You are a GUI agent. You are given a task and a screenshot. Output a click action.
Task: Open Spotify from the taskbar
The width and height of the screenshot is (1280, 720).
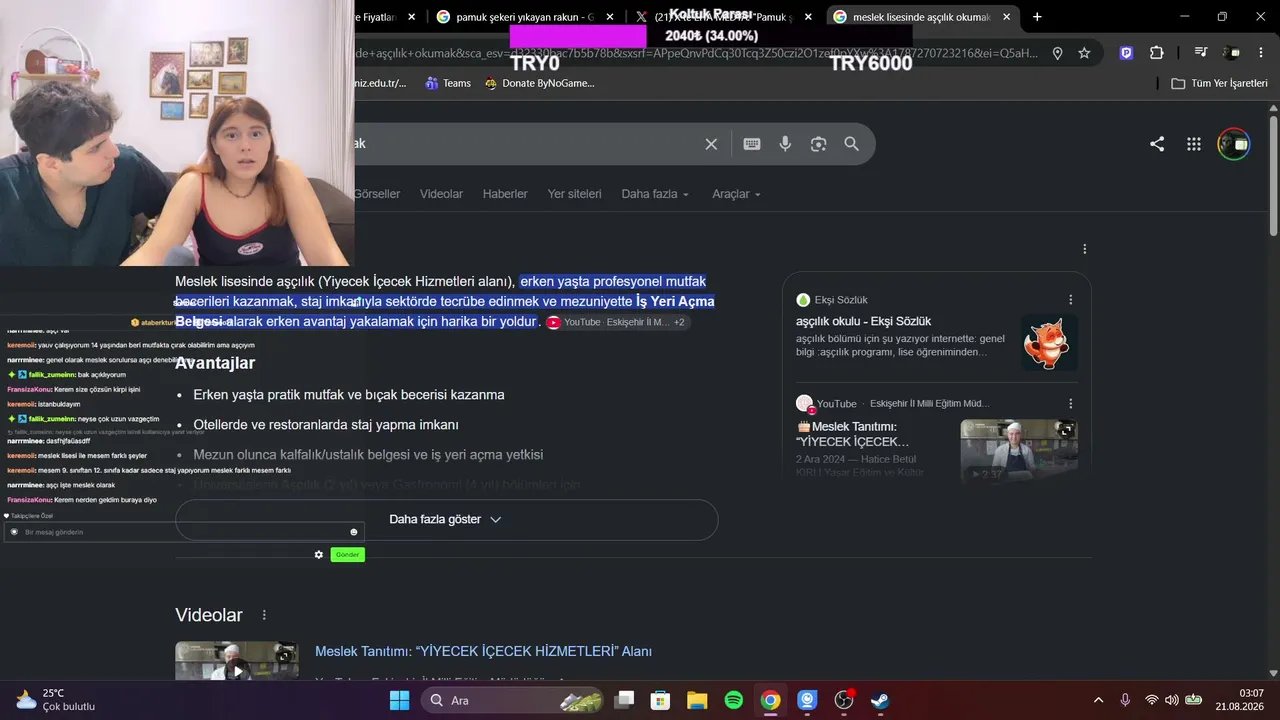pos(733,700)
